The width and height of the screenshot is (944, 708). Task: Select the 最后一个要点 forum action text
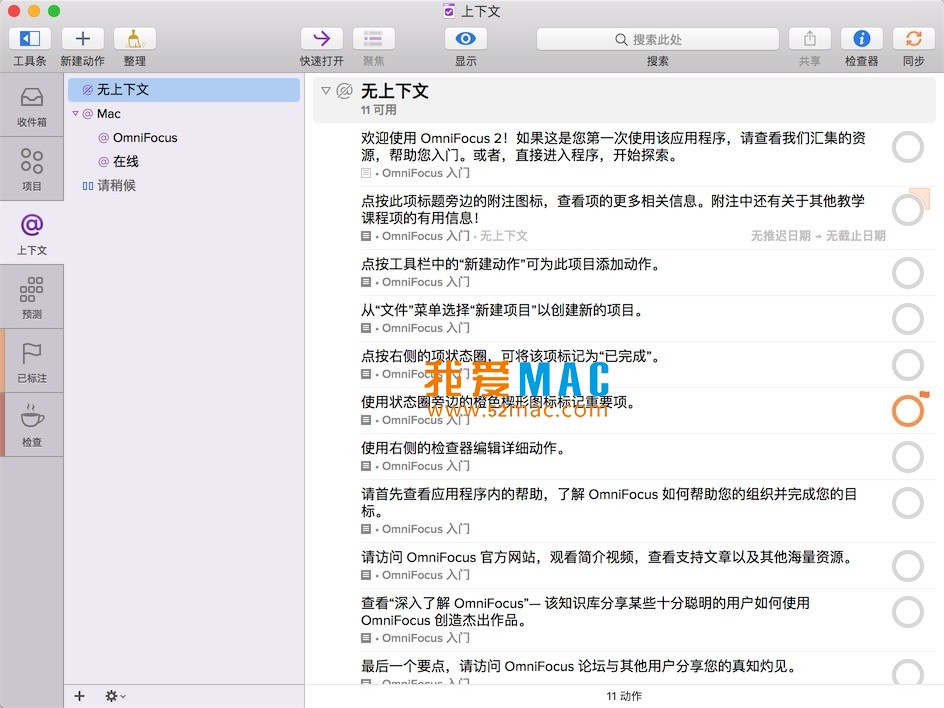[581, 666]
